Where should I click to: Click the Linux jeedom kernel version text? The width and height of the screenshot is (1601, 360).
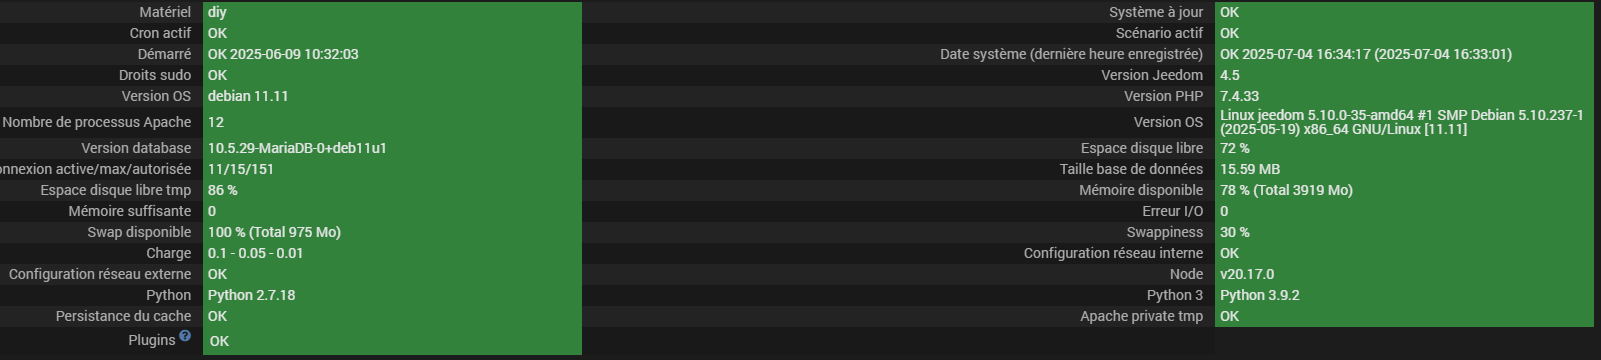[x=1401, y=122]
